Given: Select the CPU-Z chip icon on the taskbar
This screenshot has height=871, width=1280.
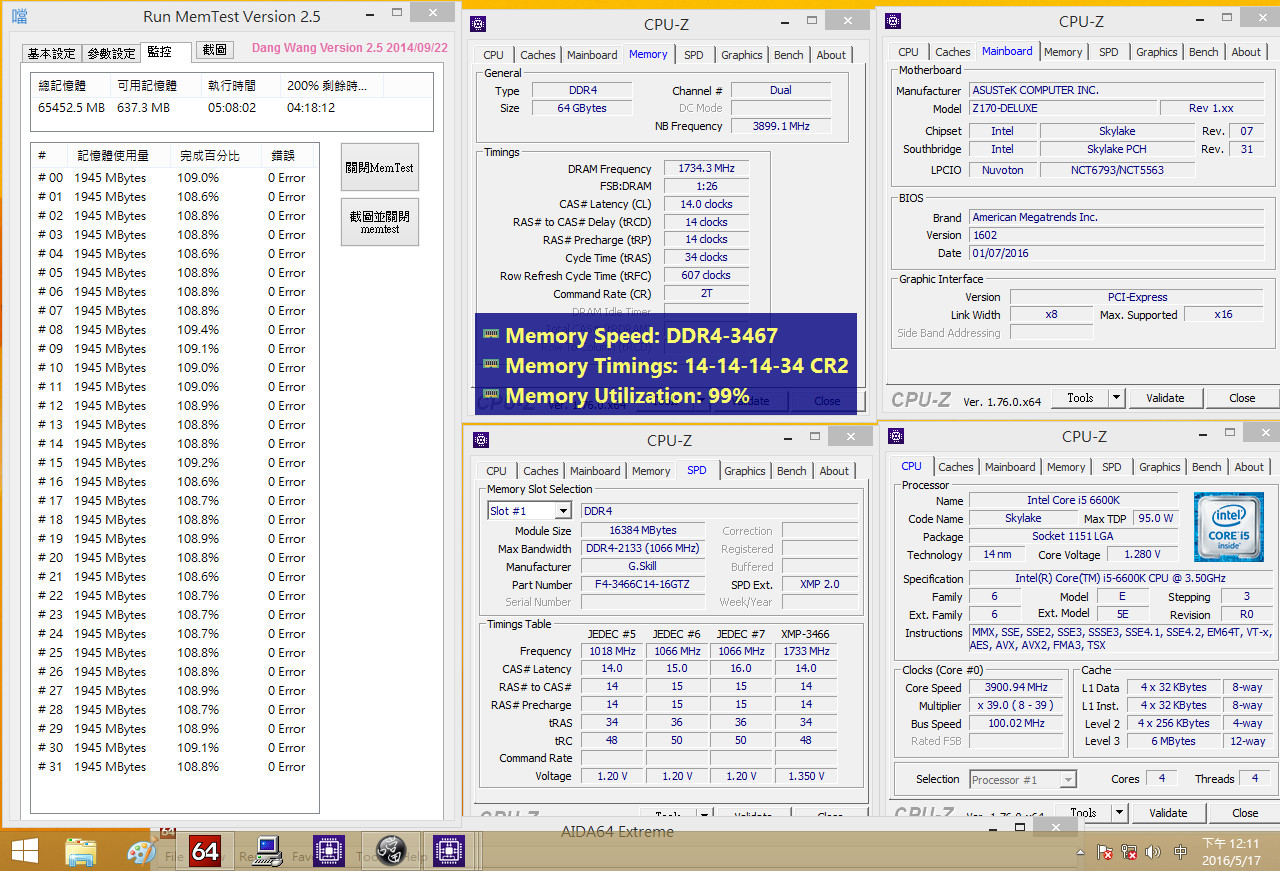Looking at the screenshot, I should pyautogui.click(x=328, y=851).
